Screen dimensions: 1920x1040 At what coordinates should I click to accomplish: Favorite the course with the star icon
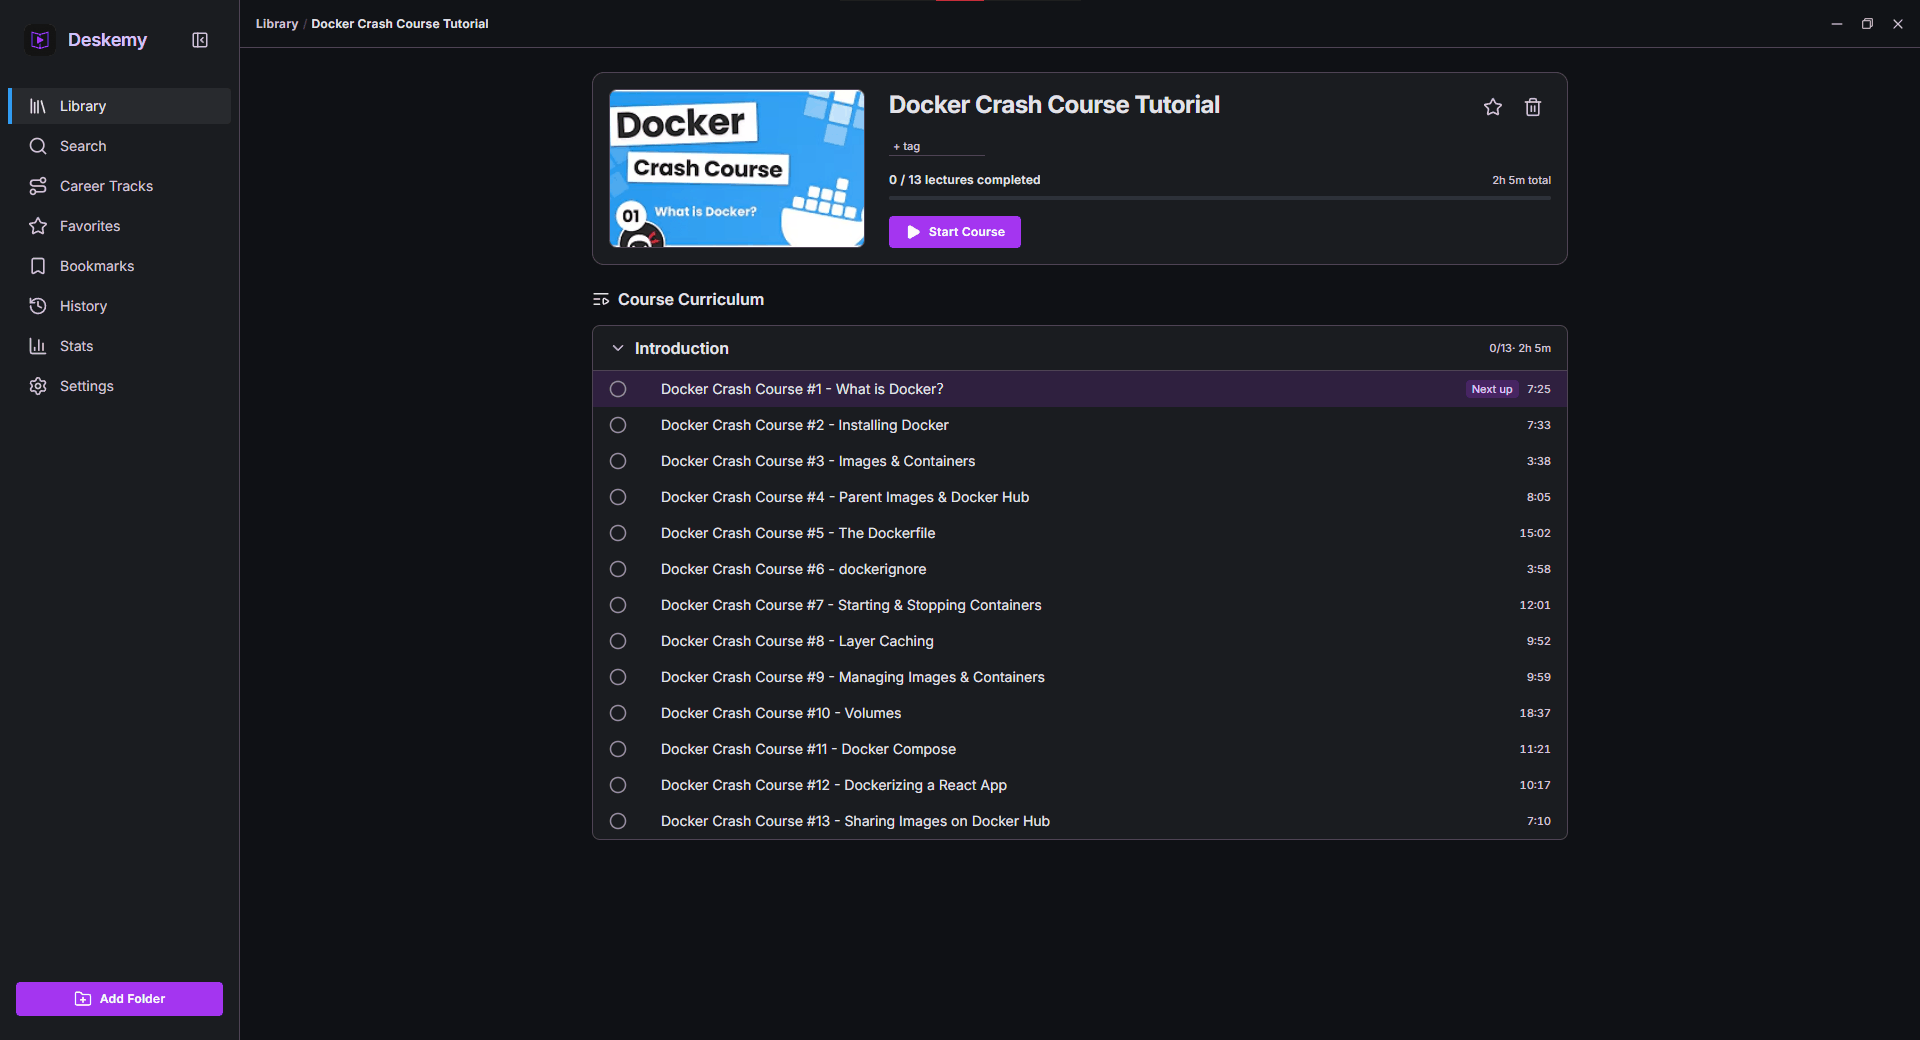1493,107
